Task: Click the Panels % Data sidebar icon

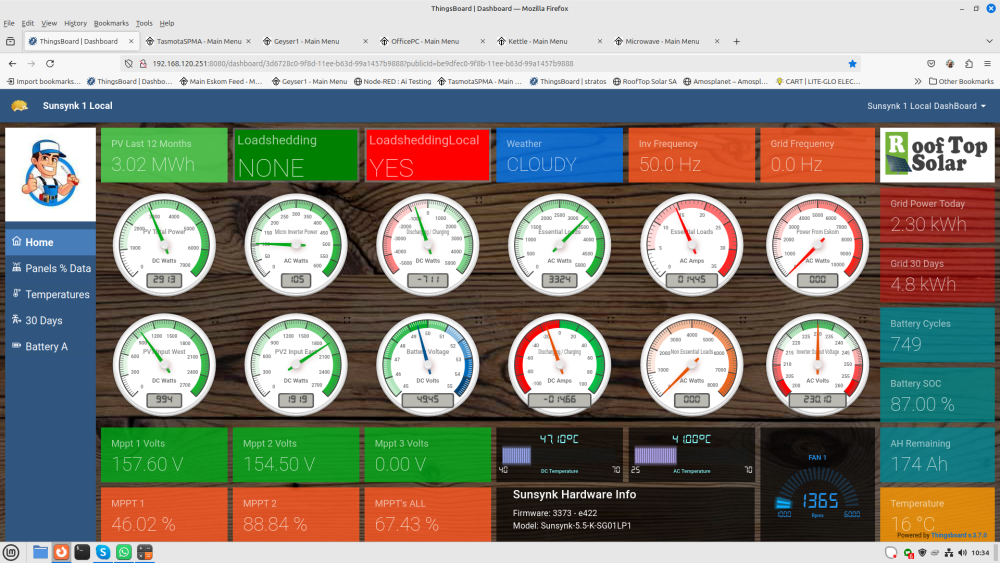Action: [x=17, y=268]
